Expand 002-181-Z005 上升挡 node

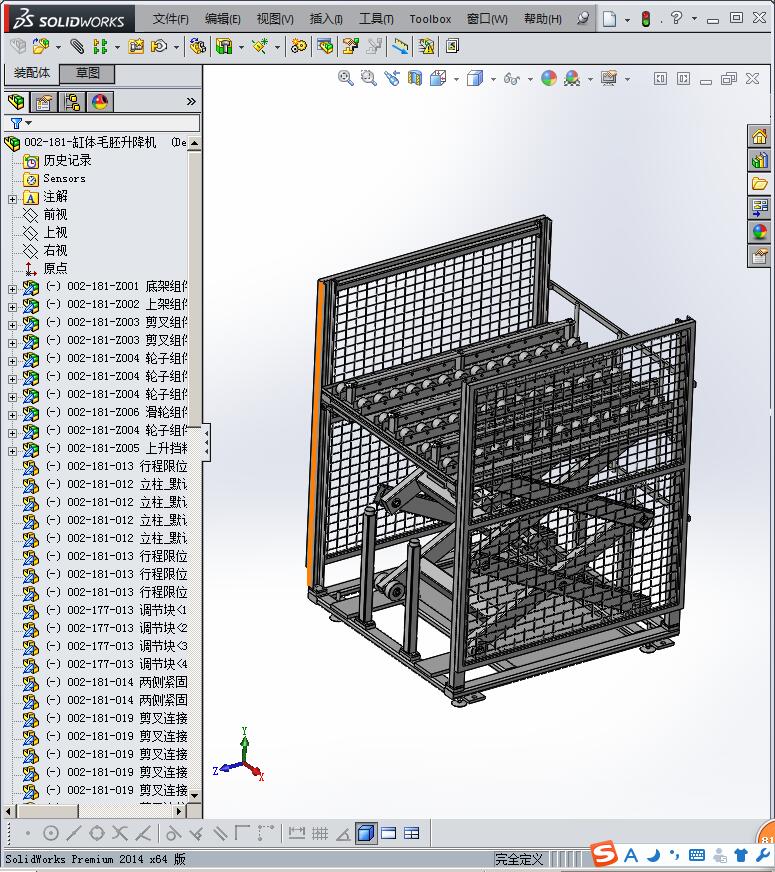point(12,451)
